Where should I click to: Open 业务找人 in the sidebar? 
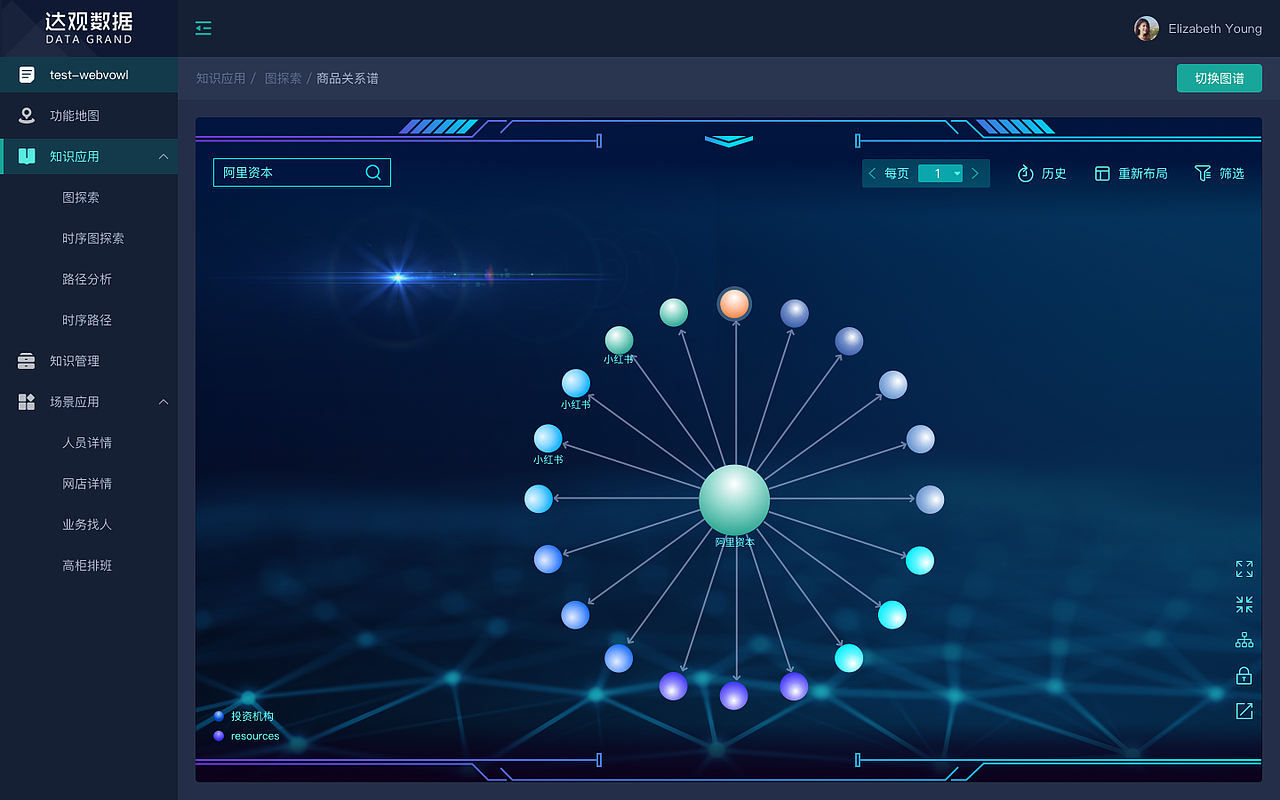(89, 525)
